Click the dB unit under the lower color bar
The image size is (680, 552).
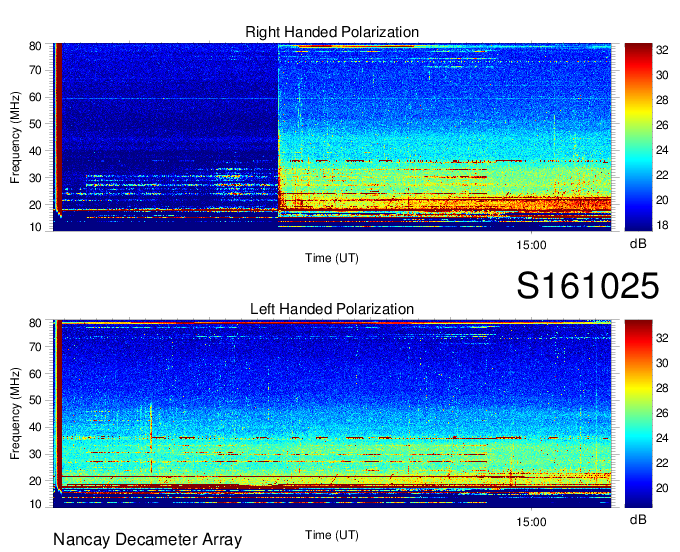(638, 519)
